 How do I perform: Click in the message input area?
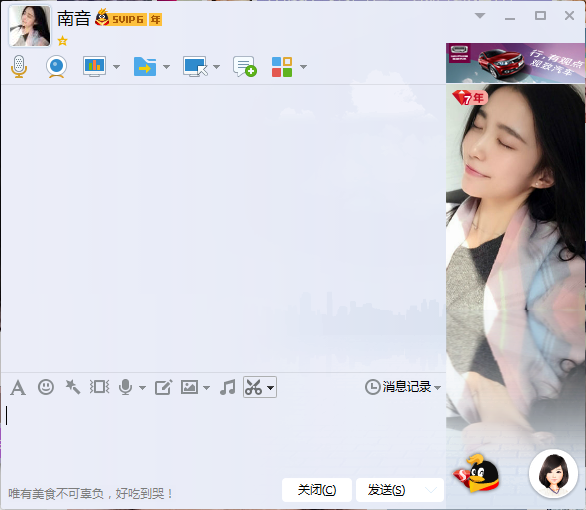223,437
